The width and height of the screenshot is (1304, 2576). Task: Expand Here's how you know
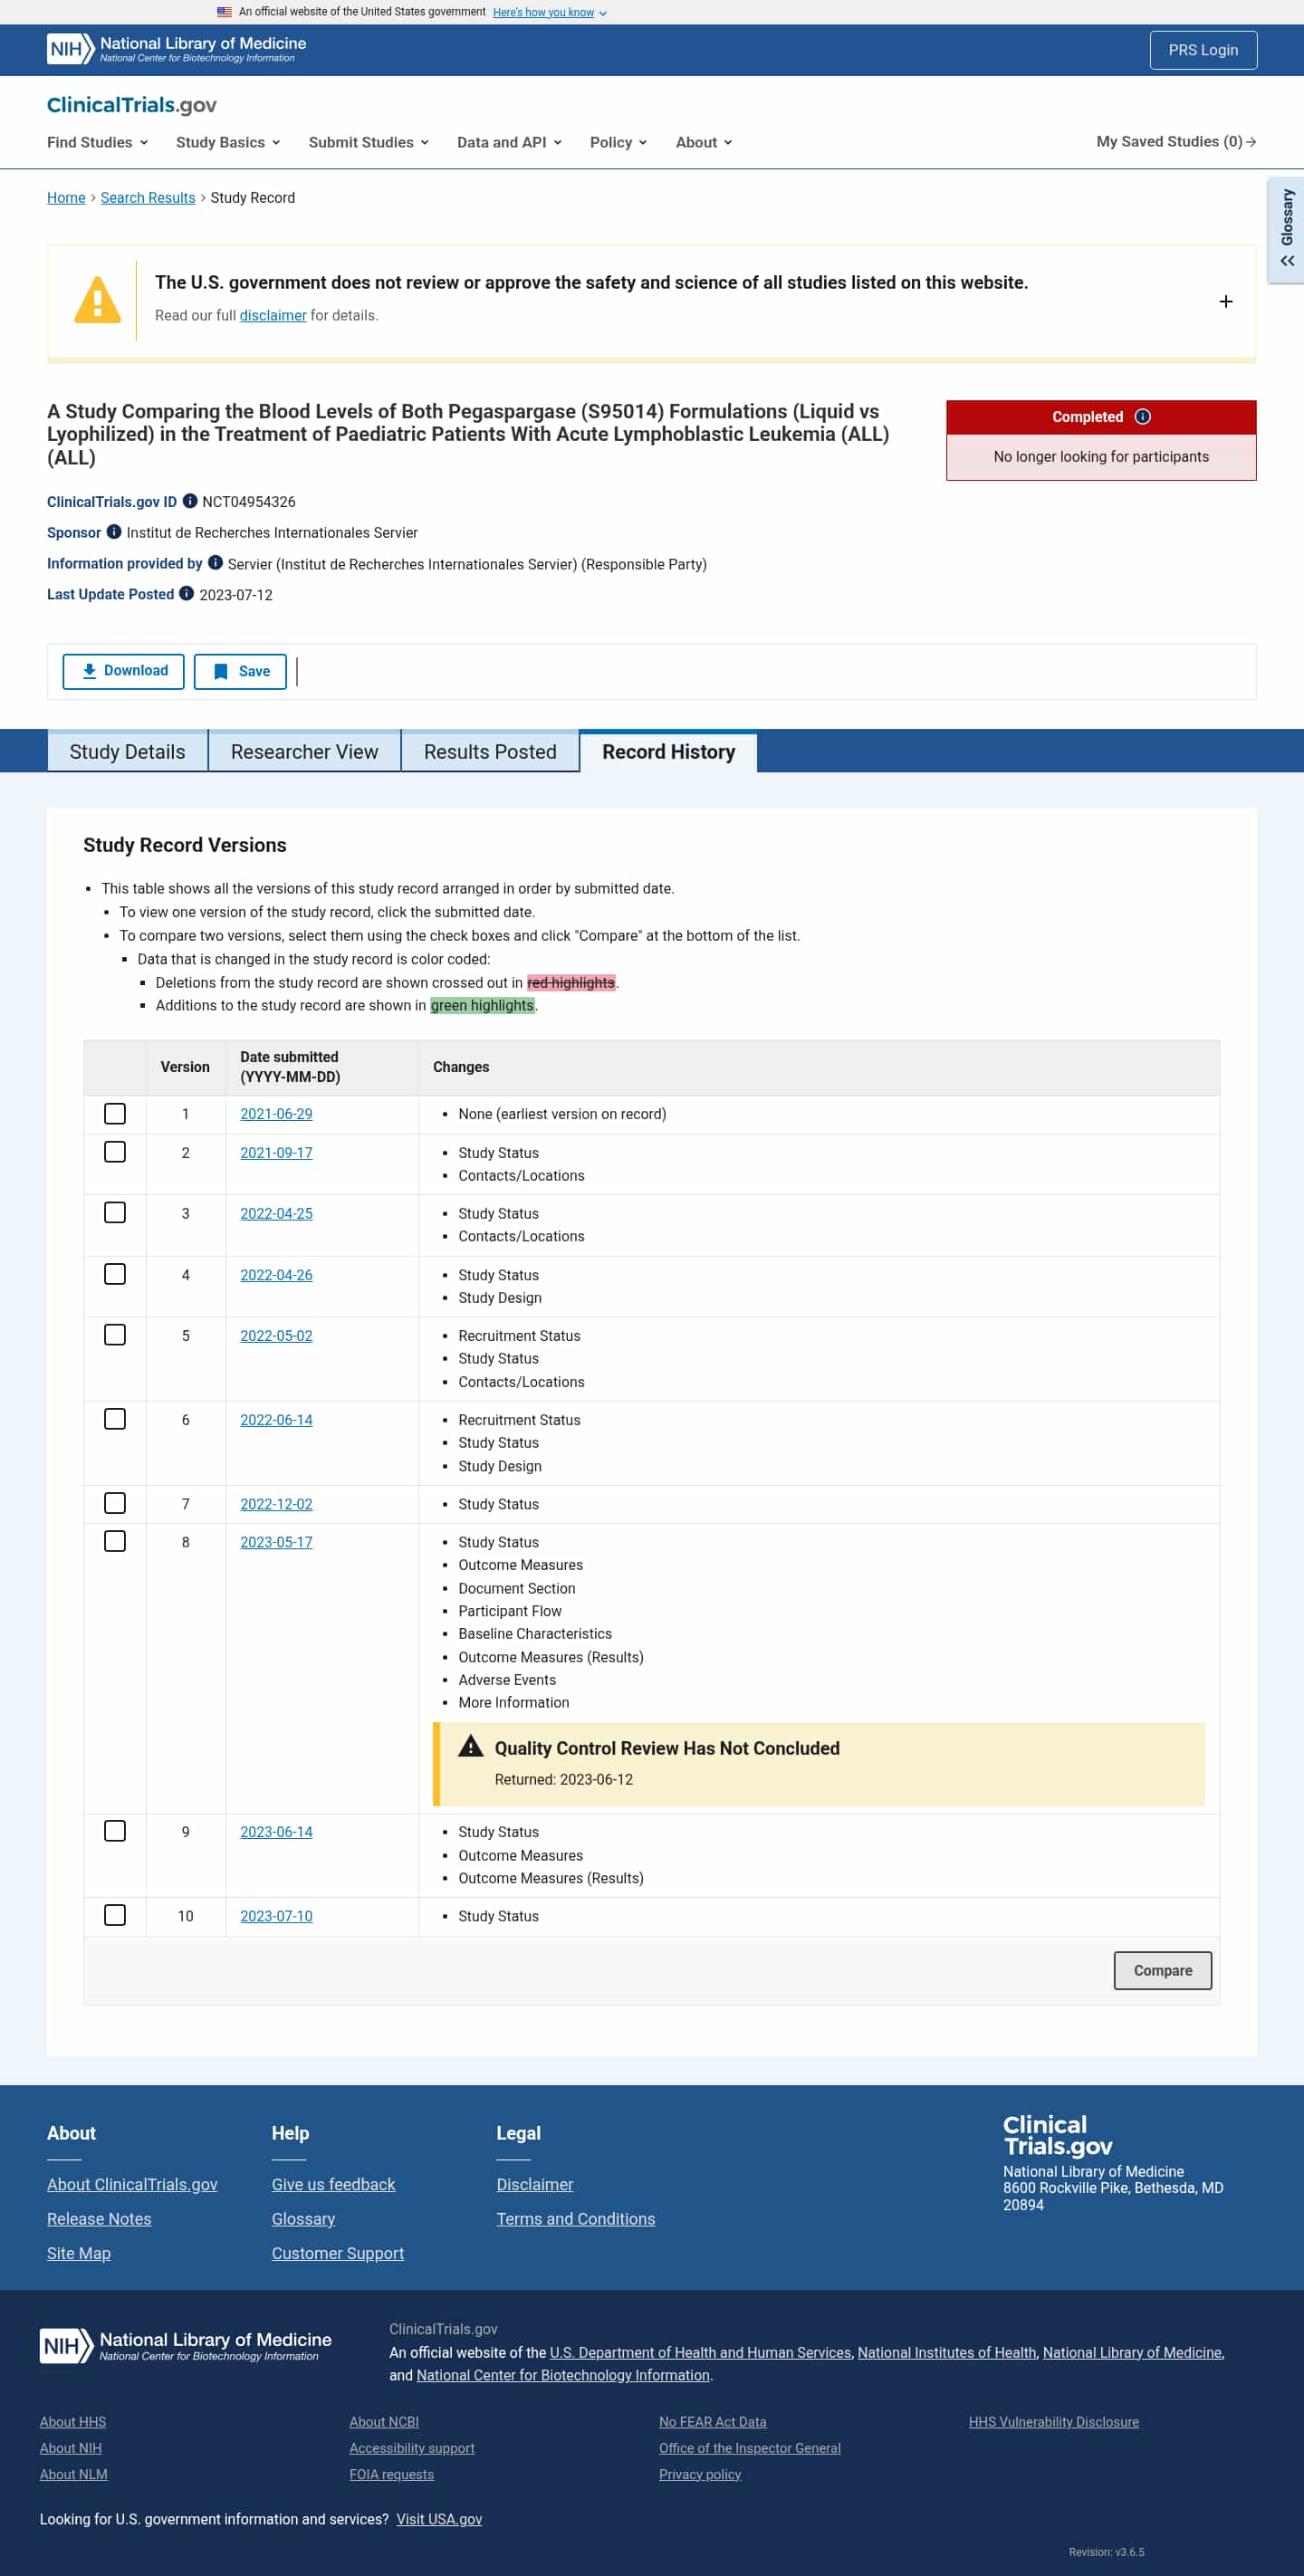point(549,12)
